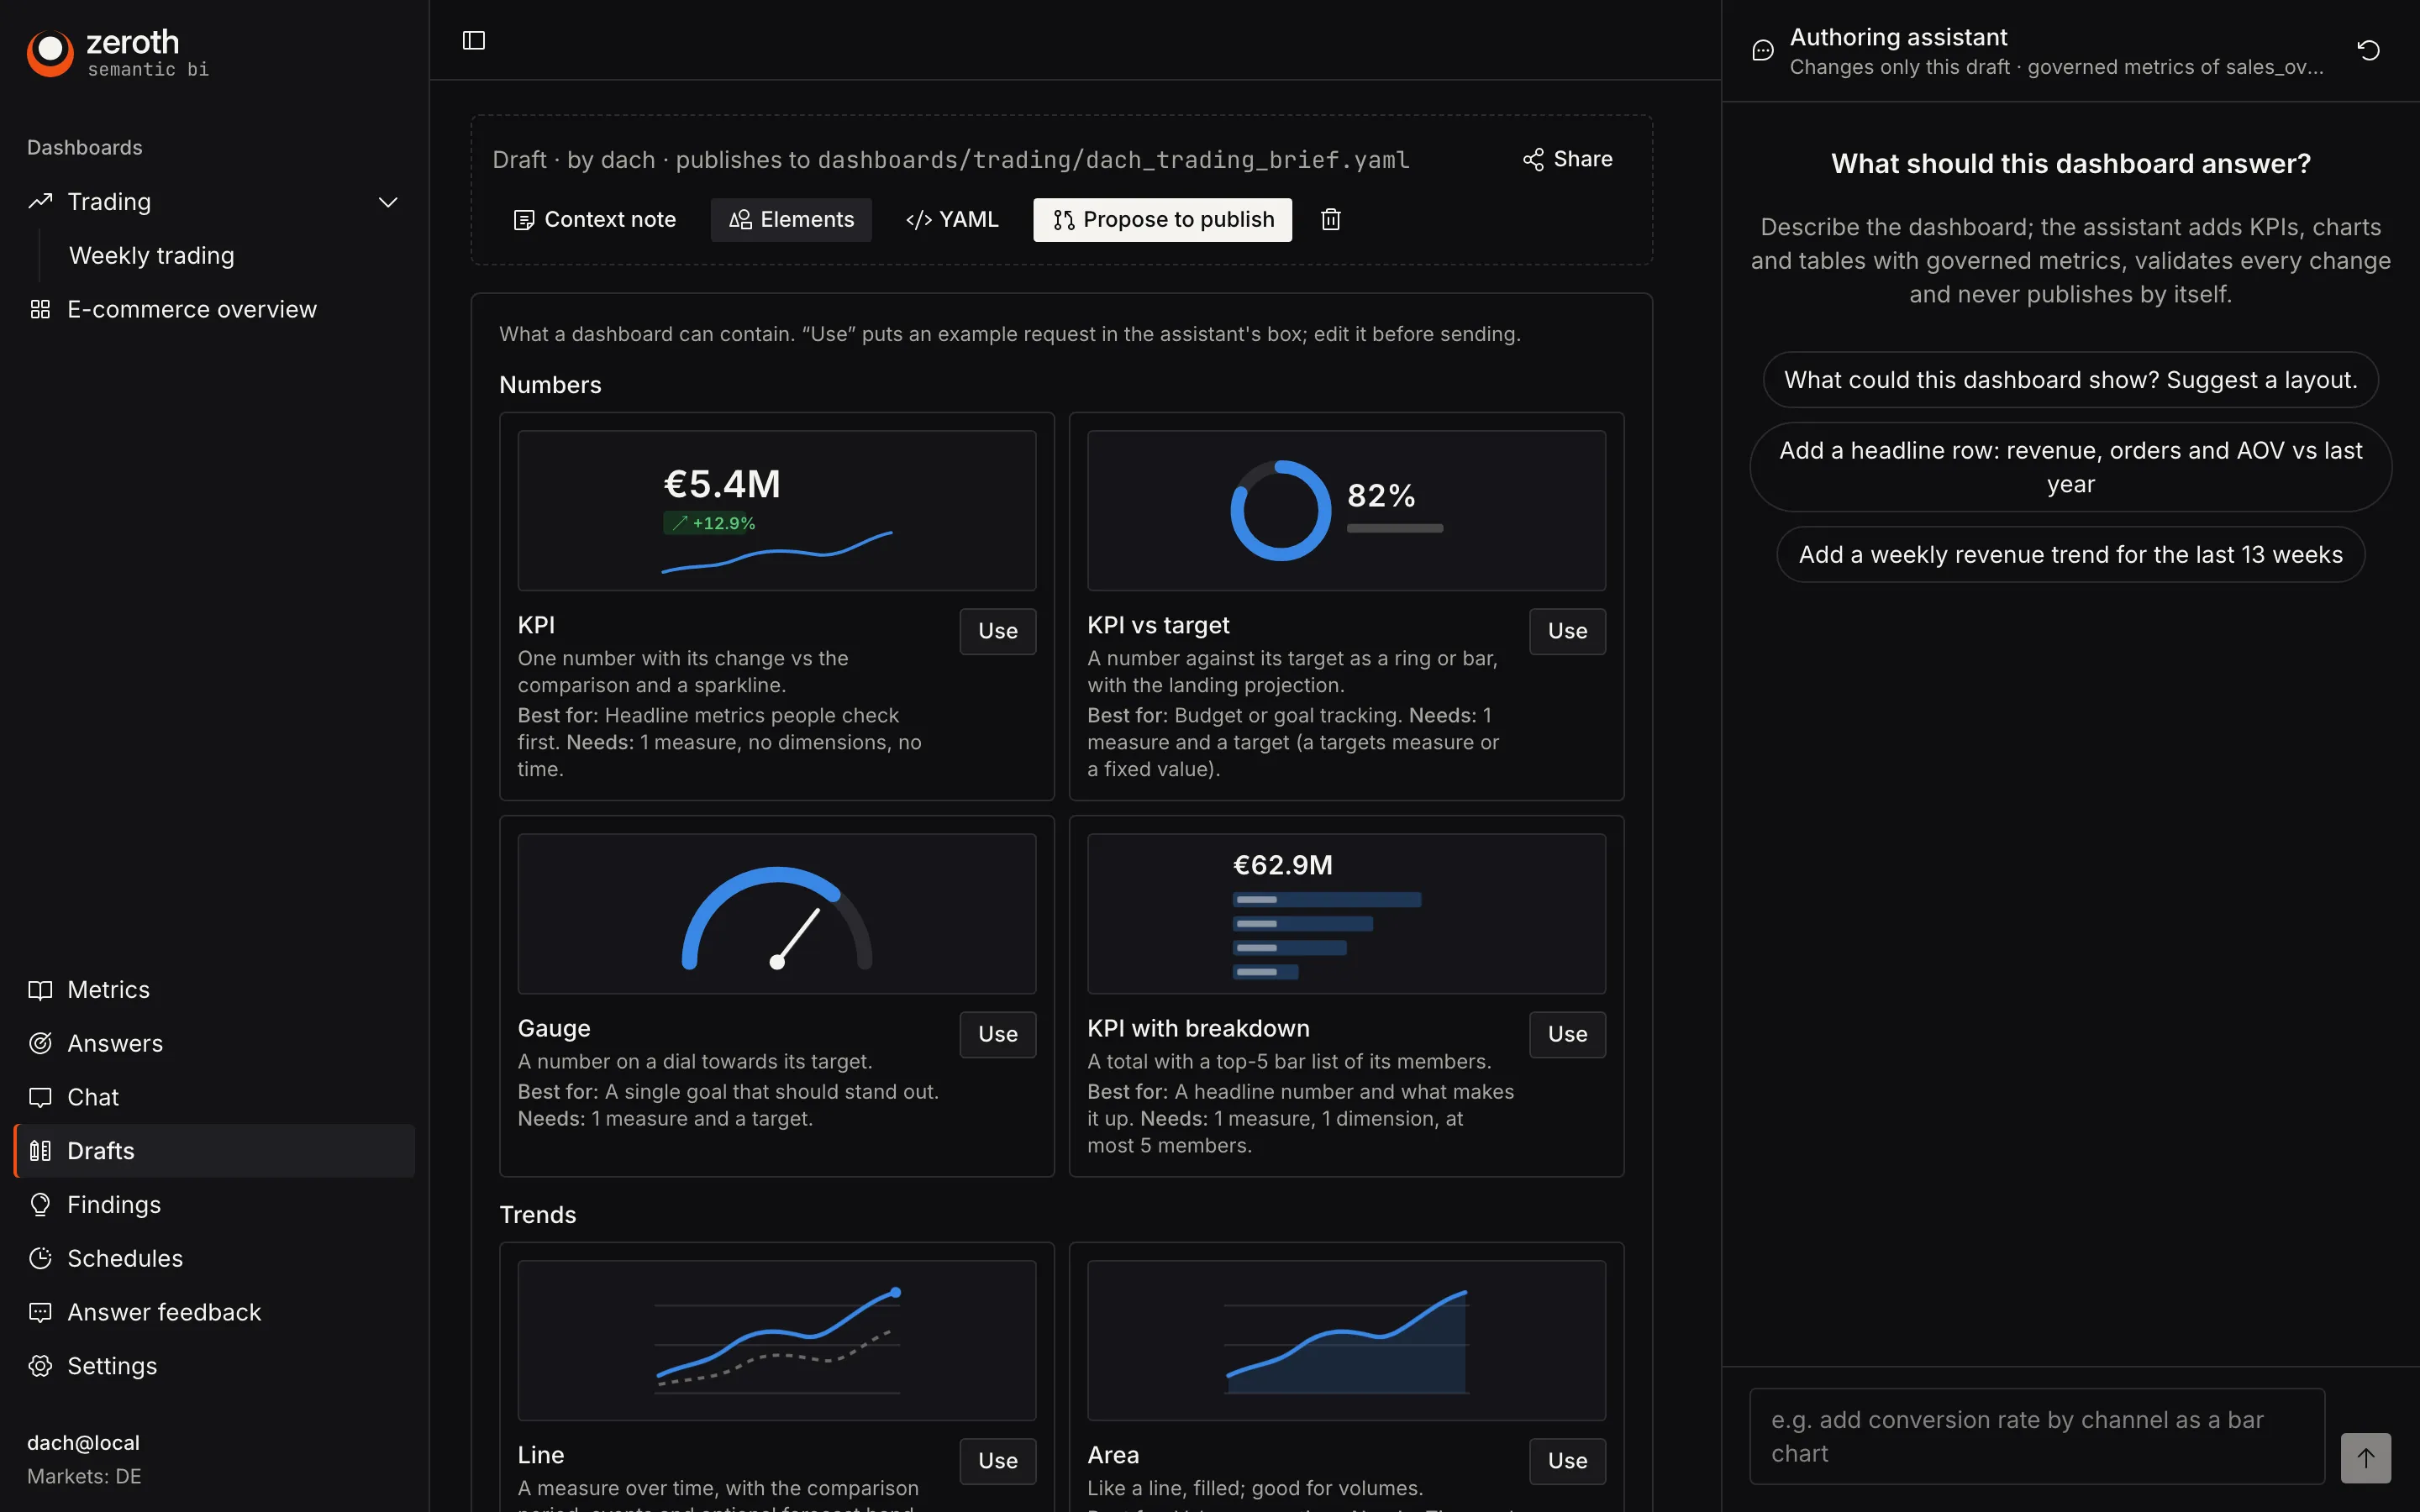Open Answer feedback page

[164, 1312]
